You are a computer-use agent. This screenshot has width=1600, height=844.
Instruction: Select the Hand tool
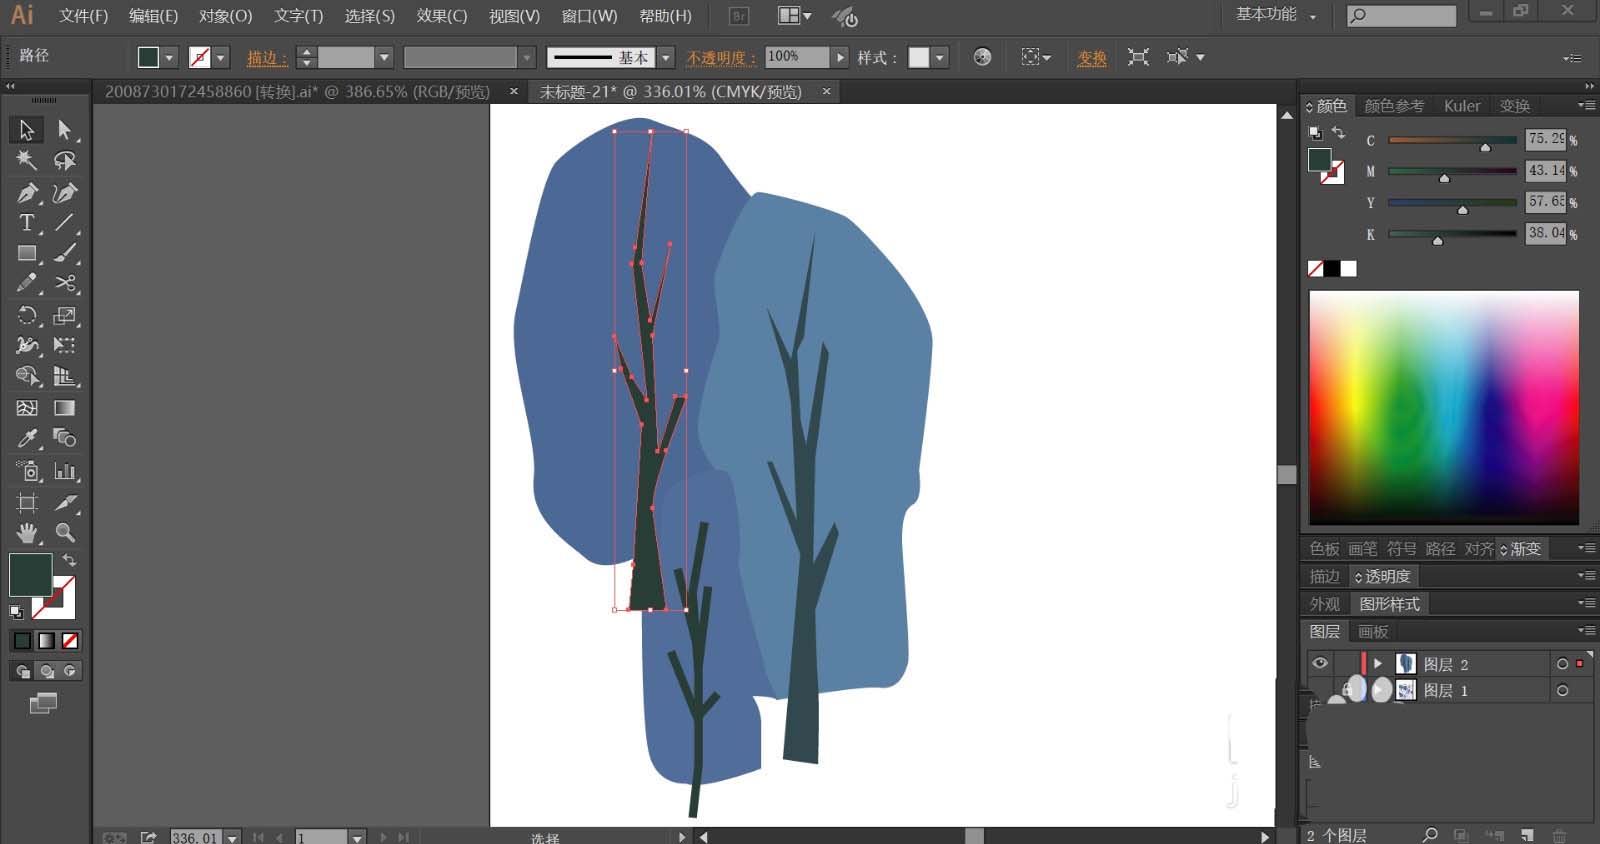pyautogui.click(x=27, y=532)
